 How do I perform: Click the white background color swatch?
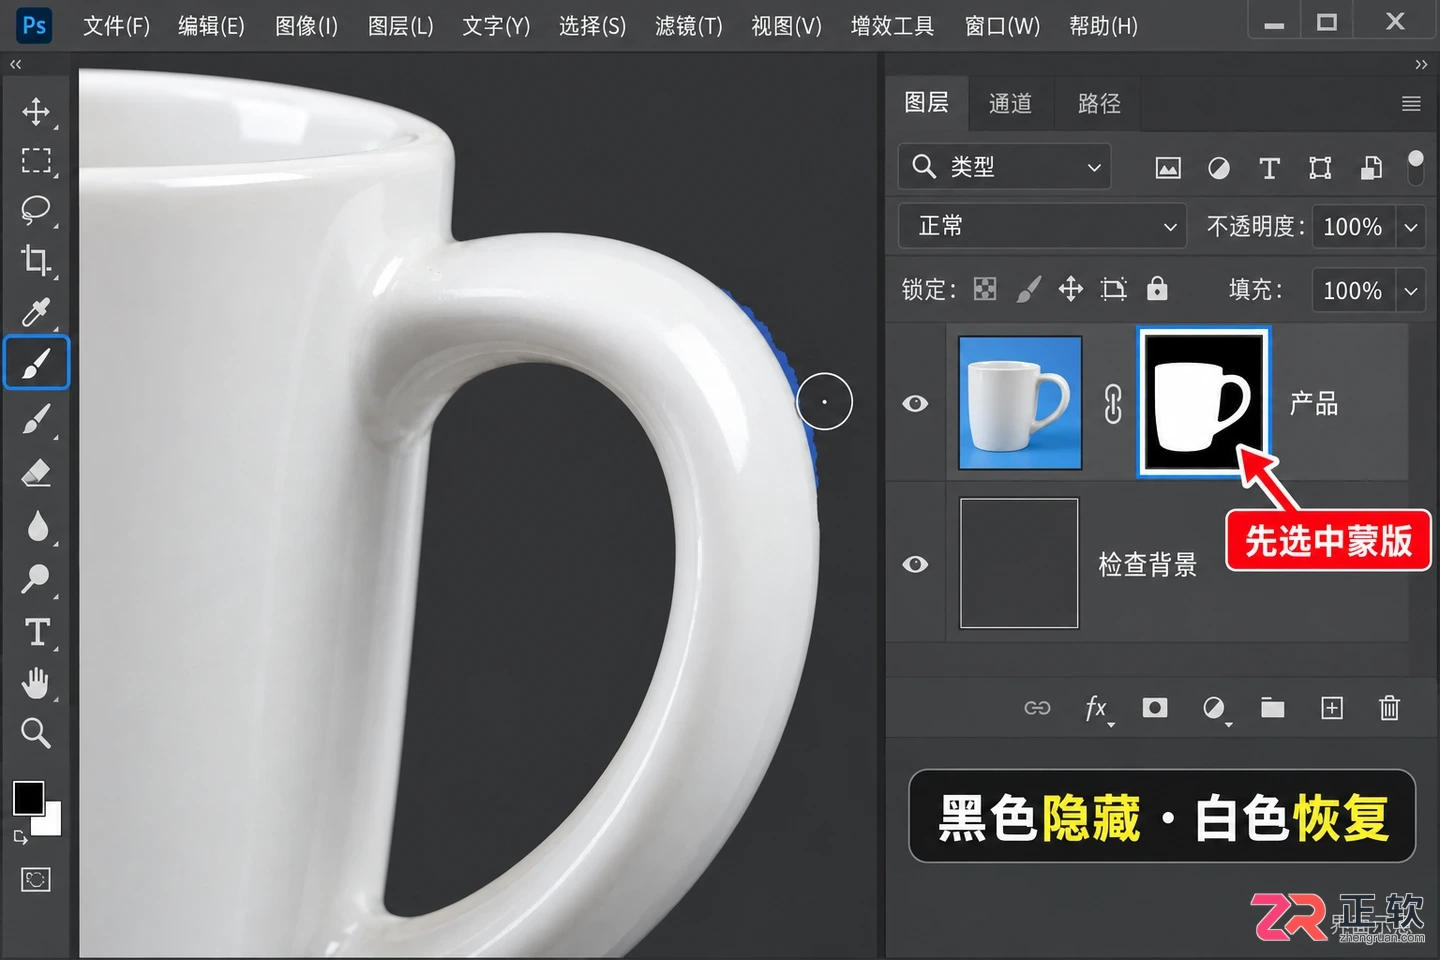click(x=50, y=822)
